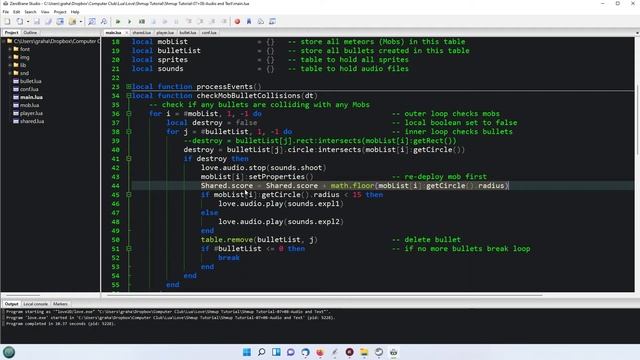640x360 pixels.
Task: Open the Project menu
Action: 60,12
